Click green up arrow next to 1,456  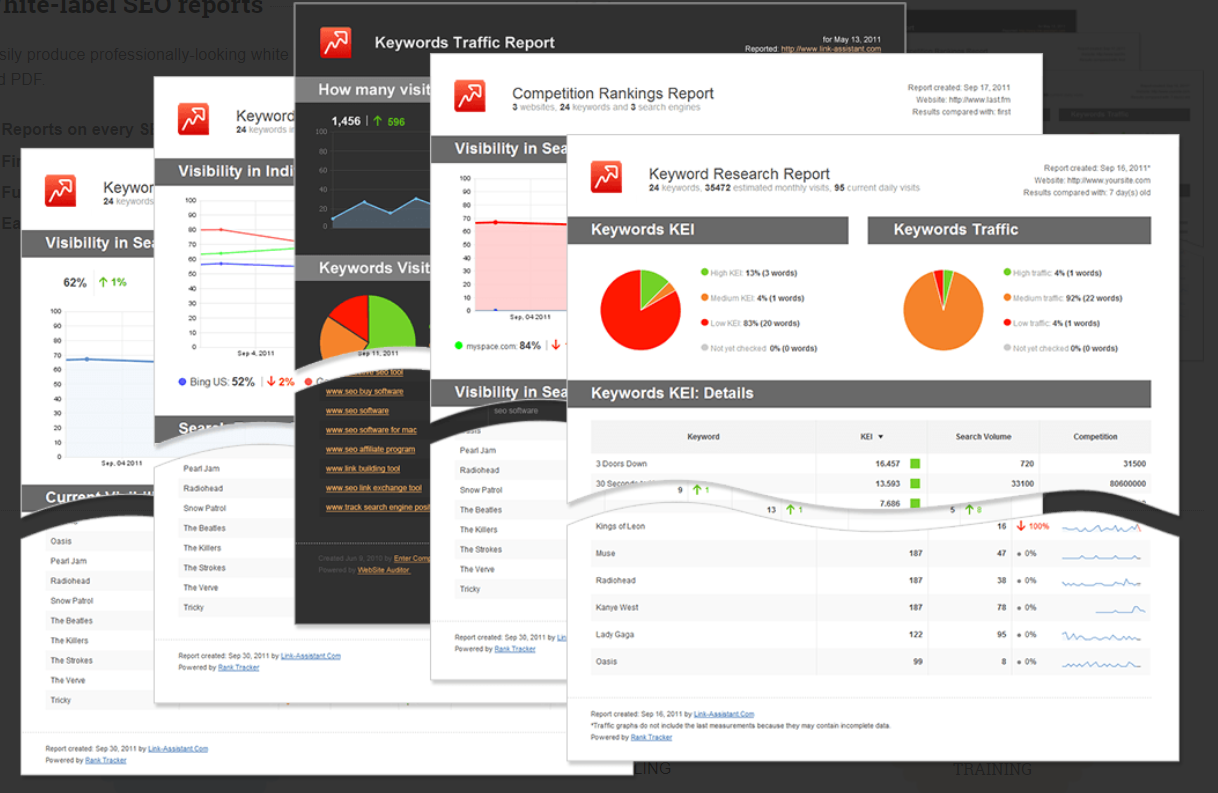377,121
